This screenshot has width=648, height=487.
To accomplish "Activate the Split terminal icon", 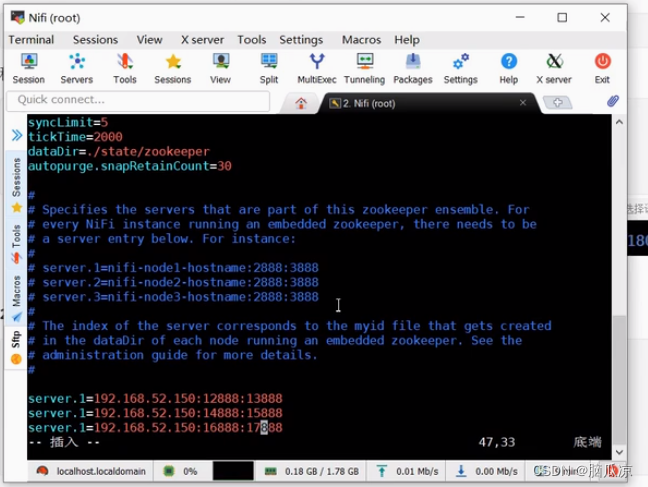I will (x=269, y=68).
